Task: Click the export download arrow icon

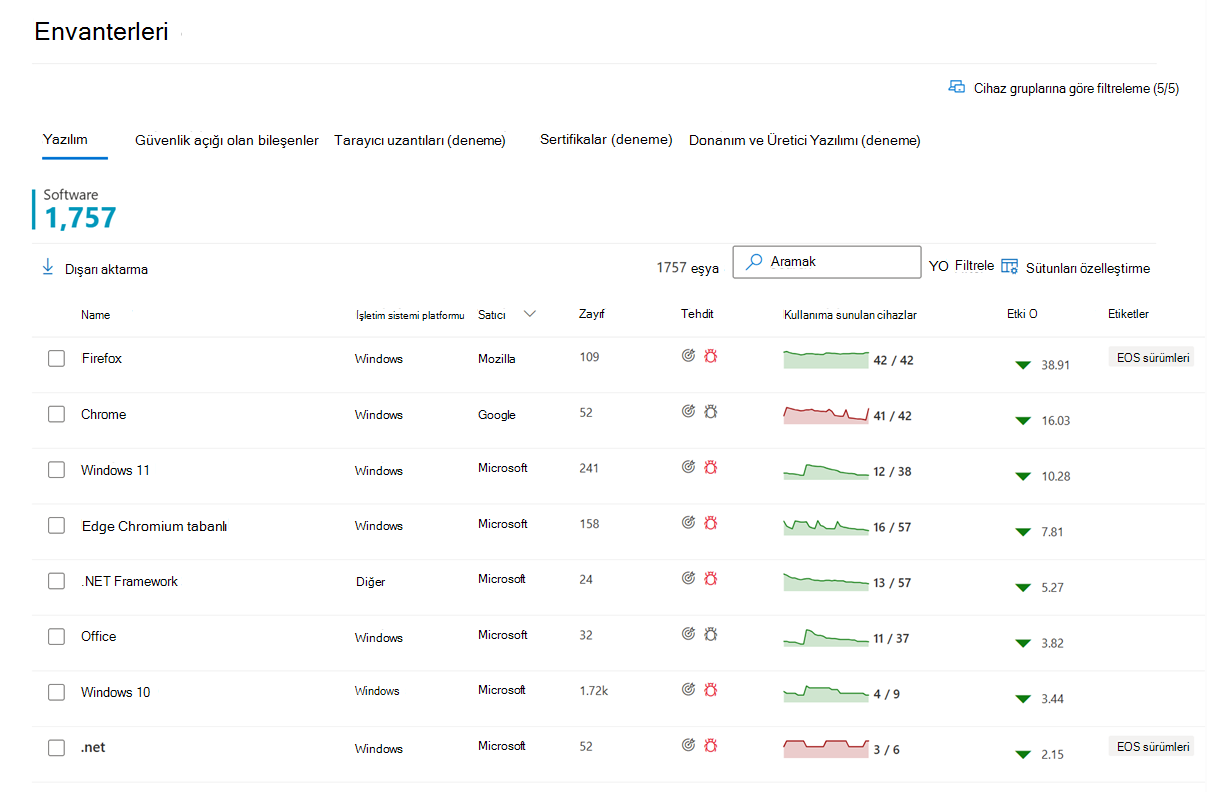Action: (x=47, y=267)
